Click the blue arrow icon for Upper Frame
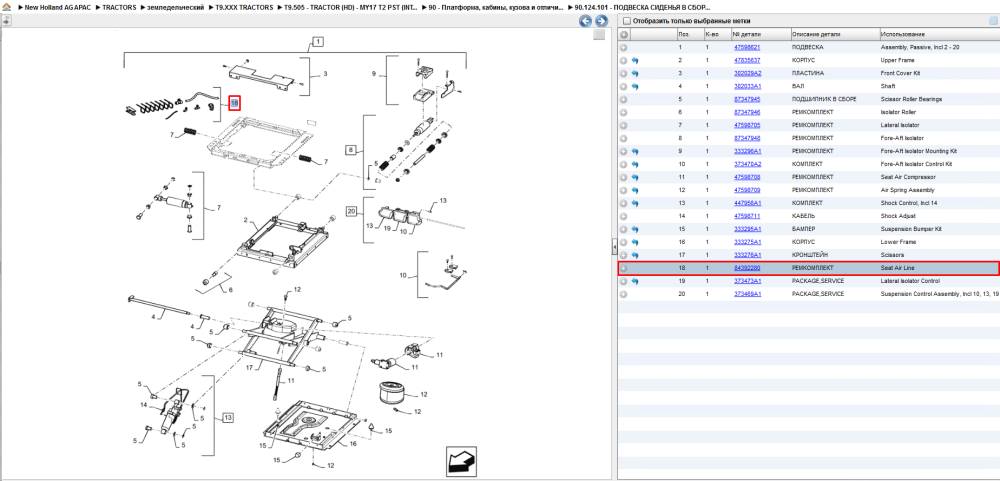Screen dimensions: 1000x481 pyautogui.click(x=635, y=61)
